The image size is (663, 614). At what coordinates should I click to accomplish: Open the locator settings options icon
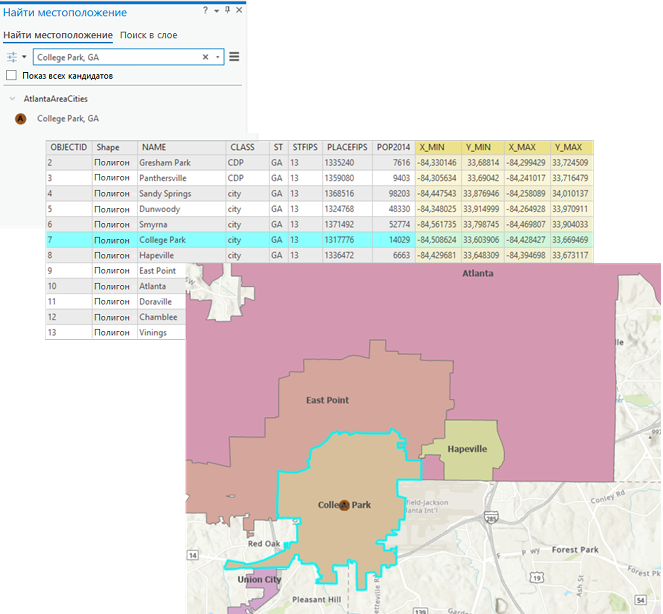12,57
